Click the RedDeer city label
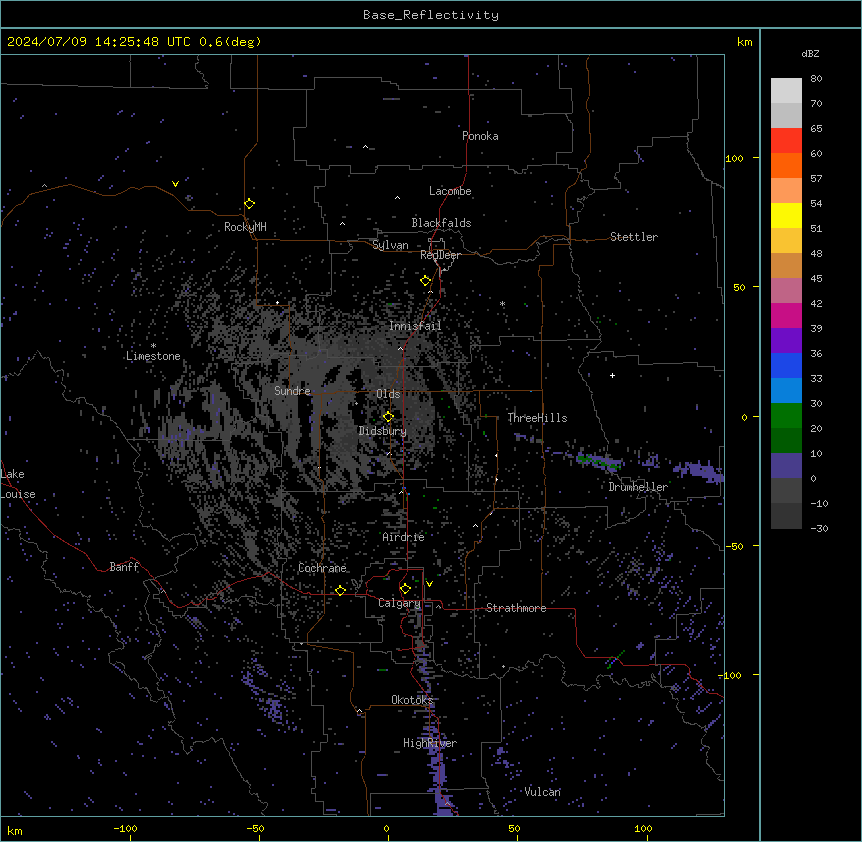 (440, 255)
